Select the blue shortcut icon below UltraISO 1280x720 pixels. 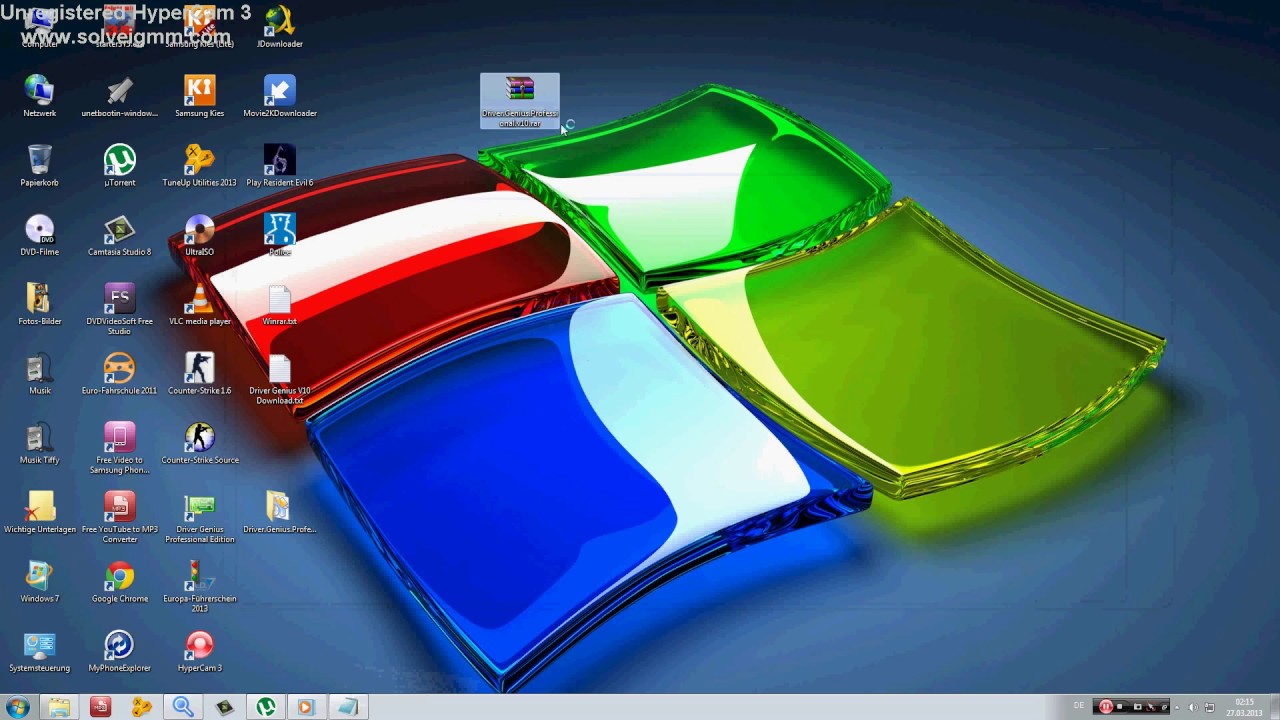(280, 235)
